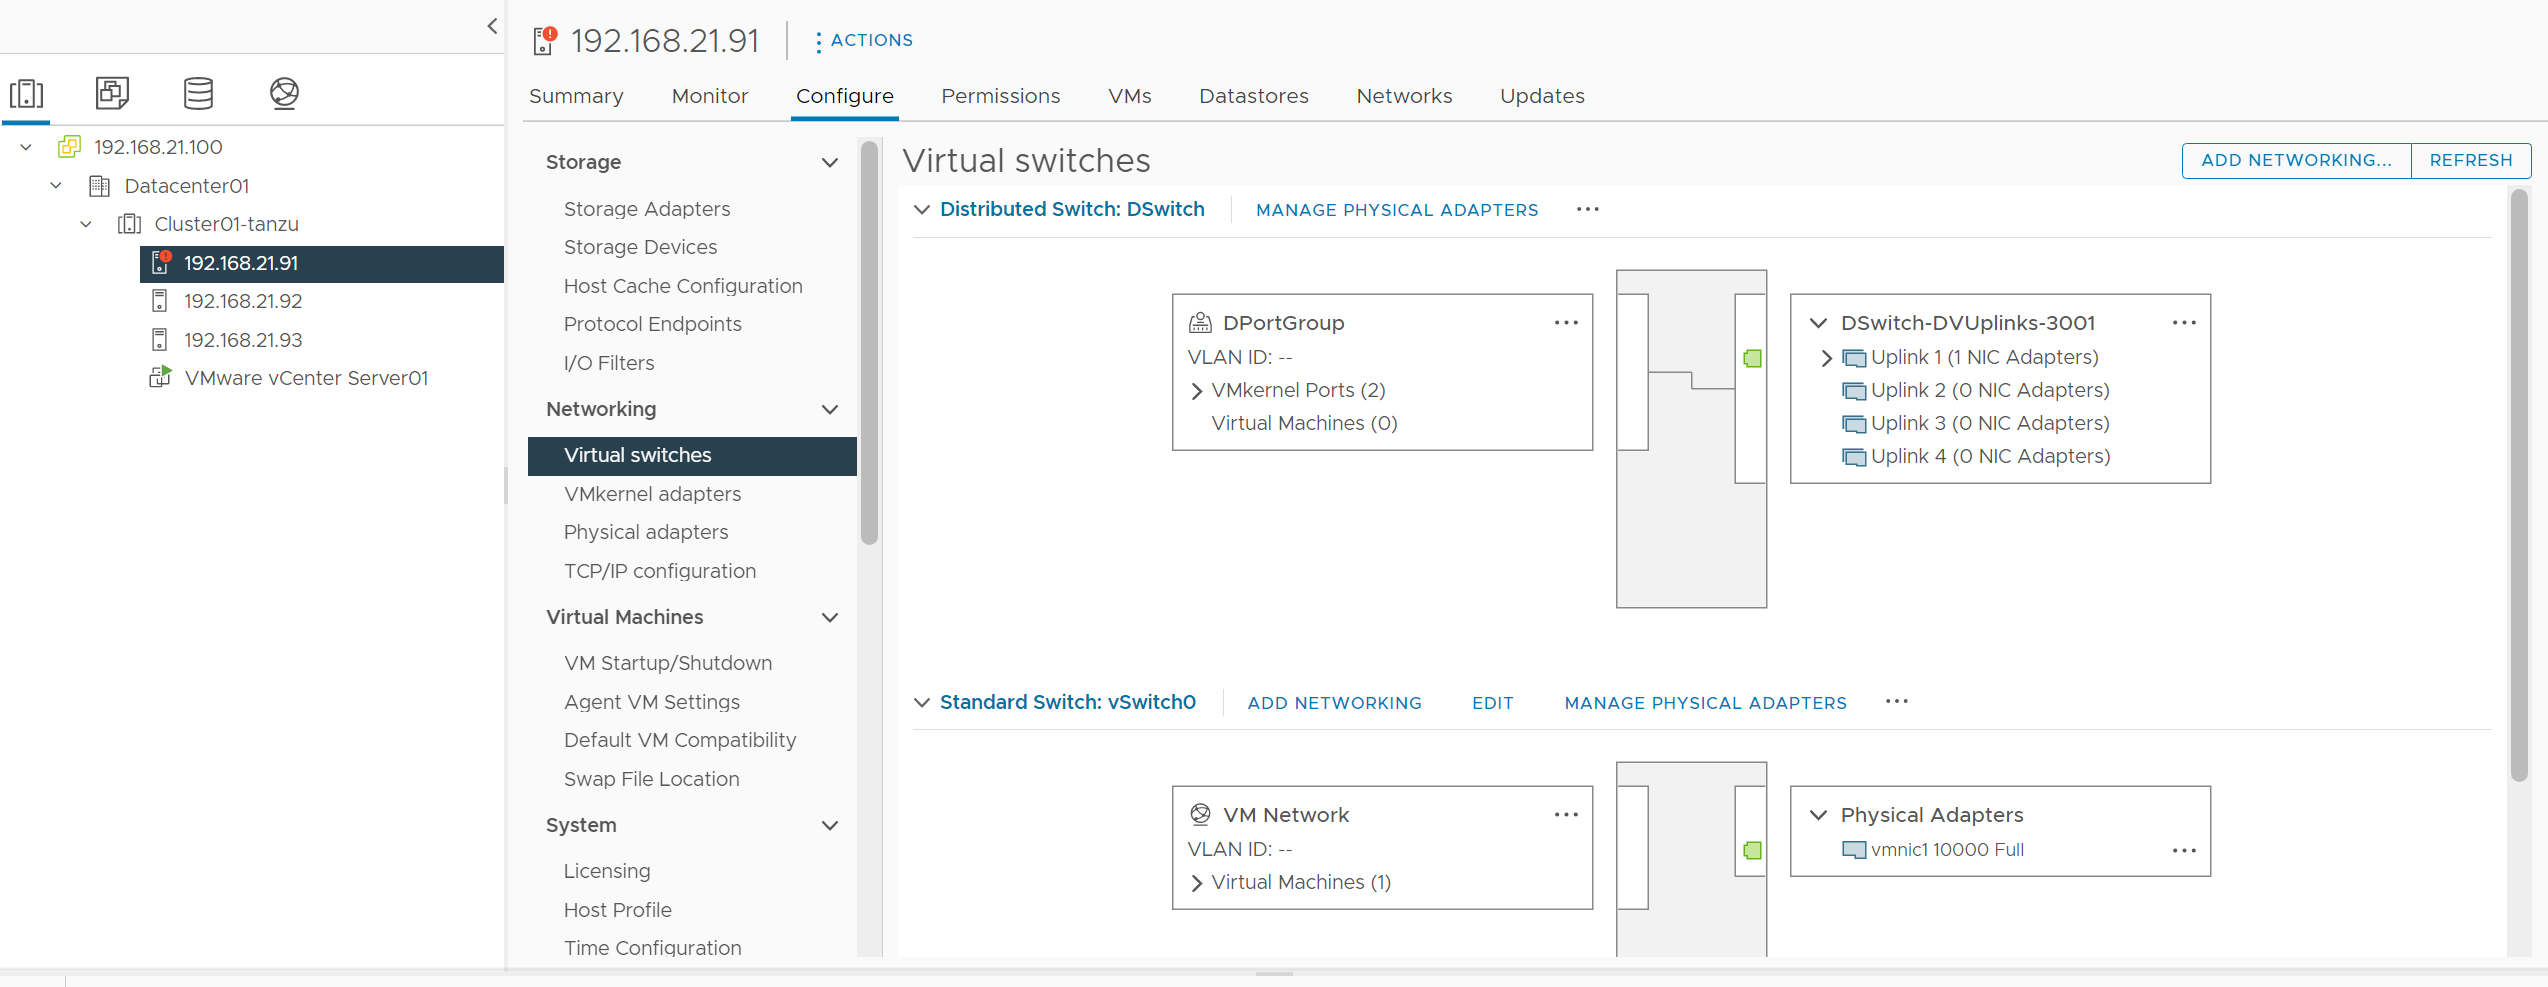Switch to the Summary tab
Screen dimensions: 2548x987
tap(576, 96)
